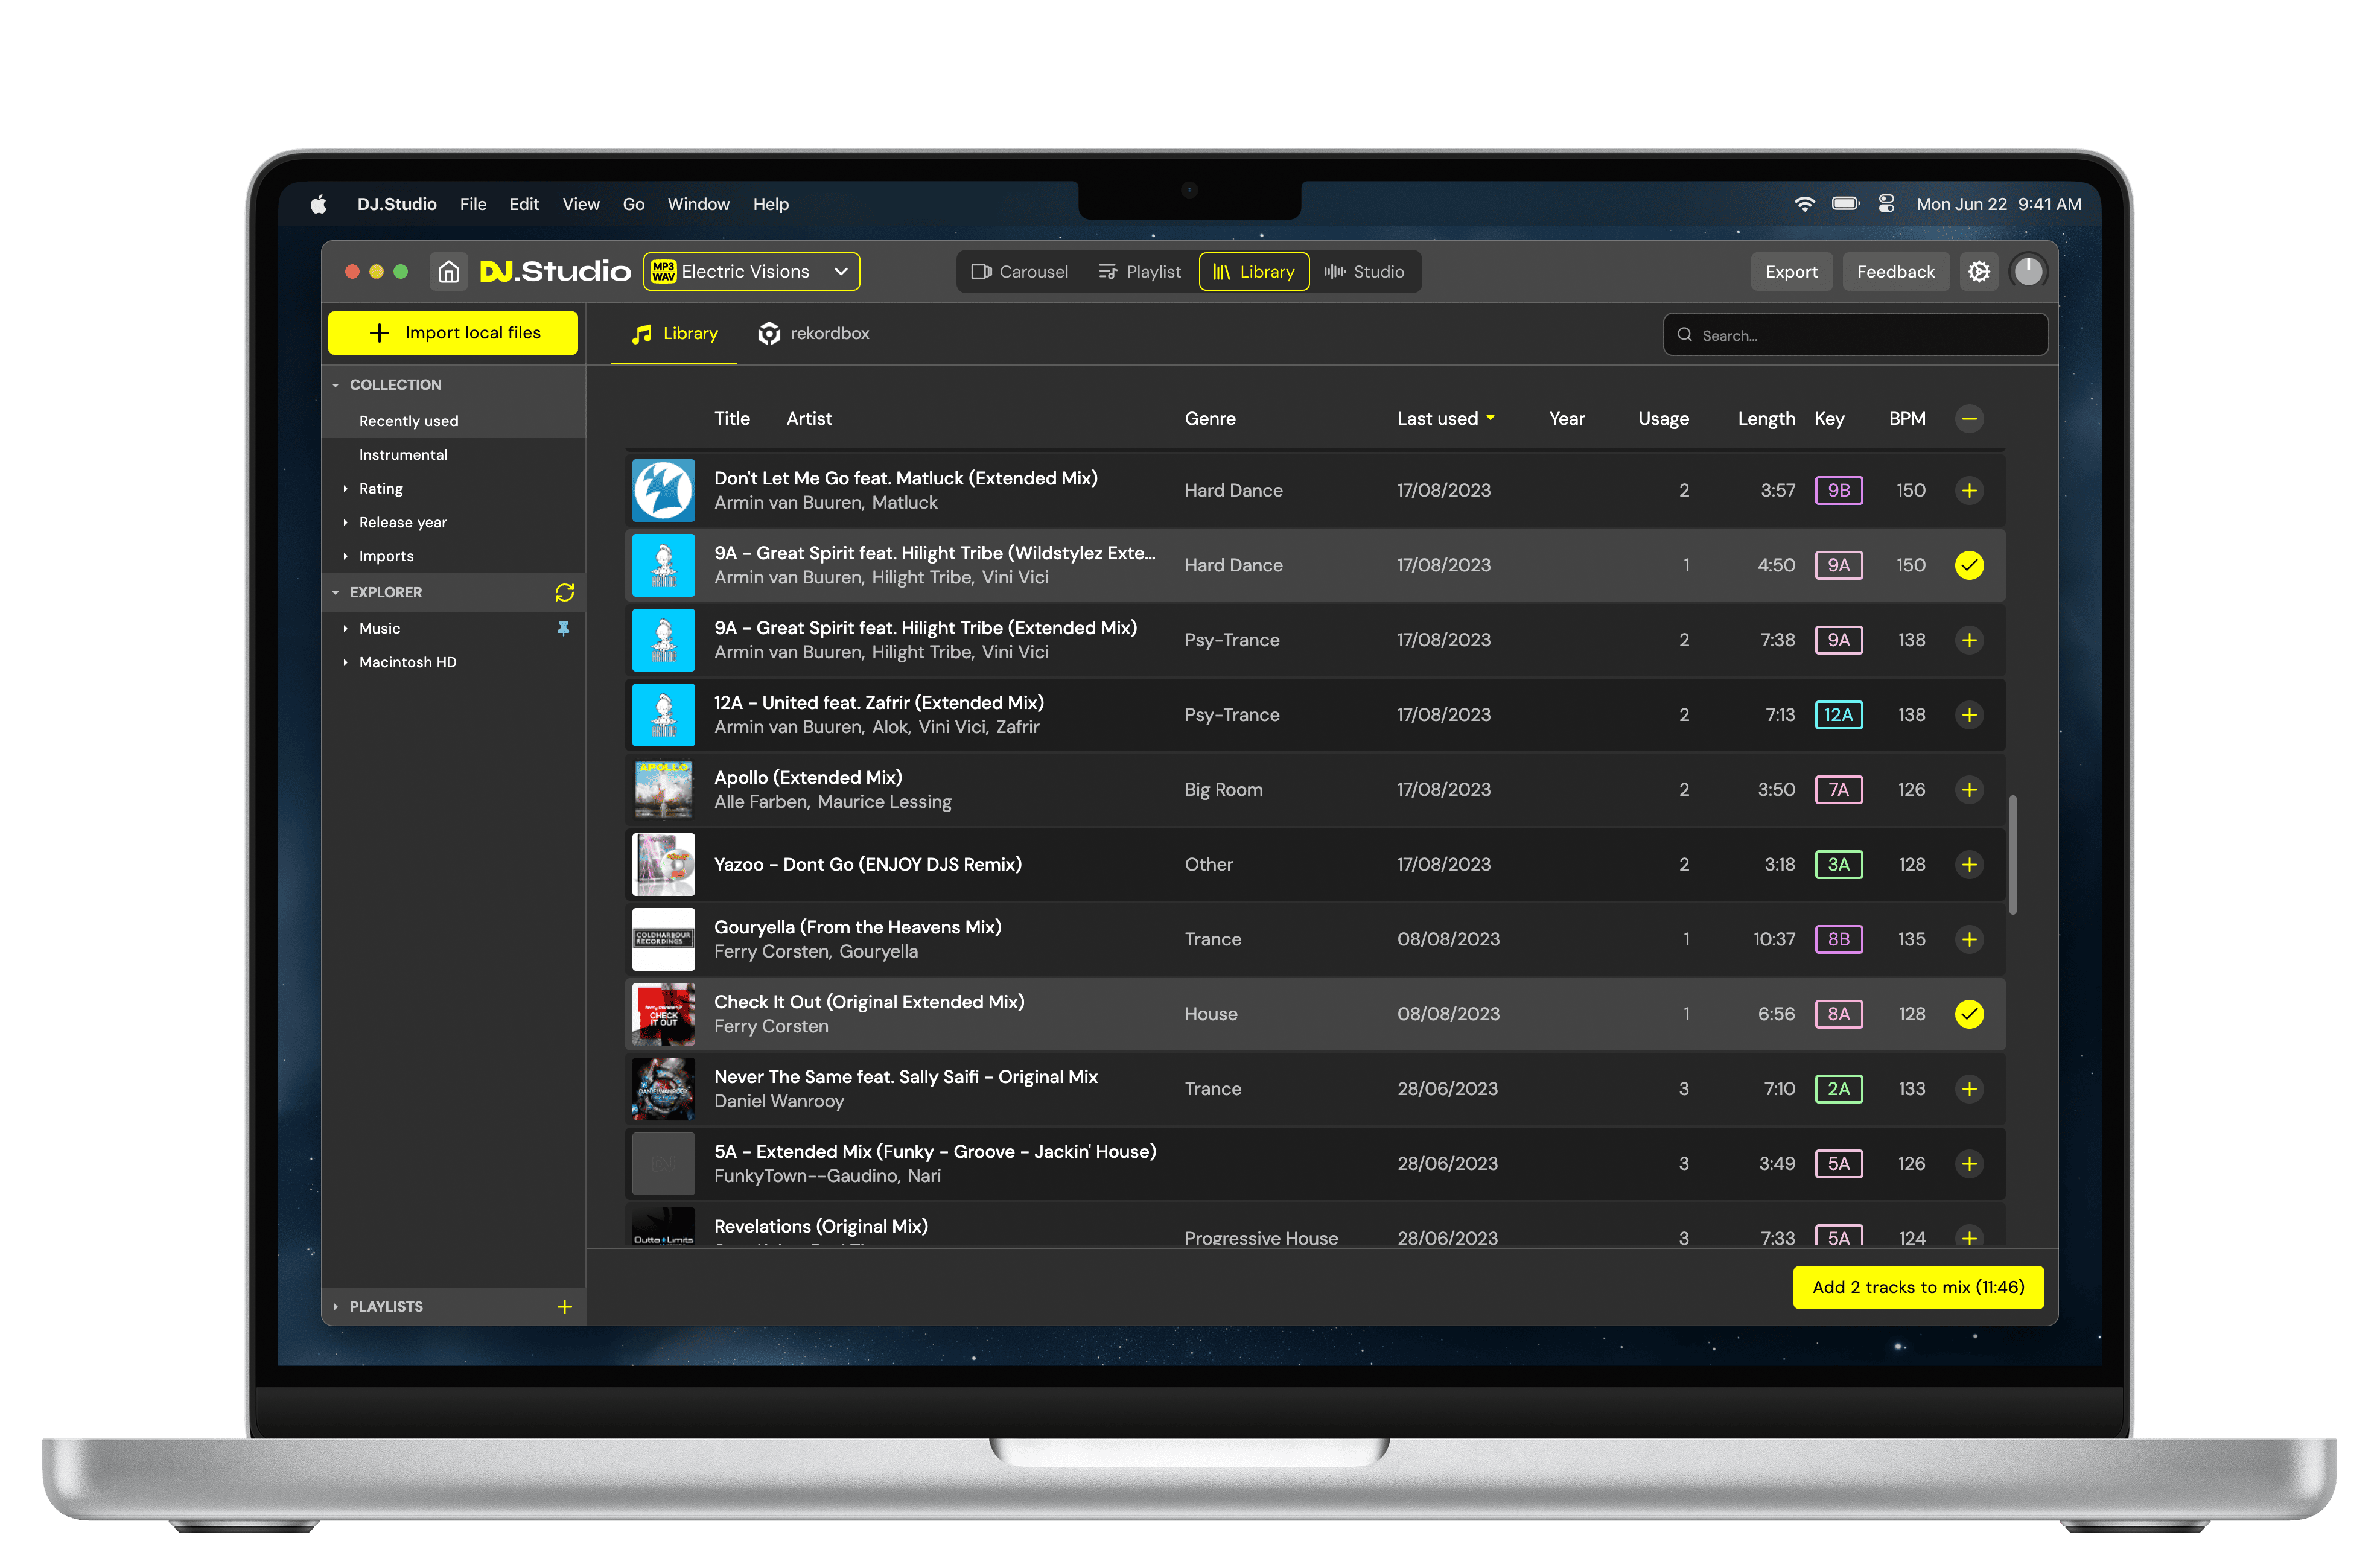Open the Electric Visions project dropdown
The image size is (2380, 1547).
coord(751,272)
